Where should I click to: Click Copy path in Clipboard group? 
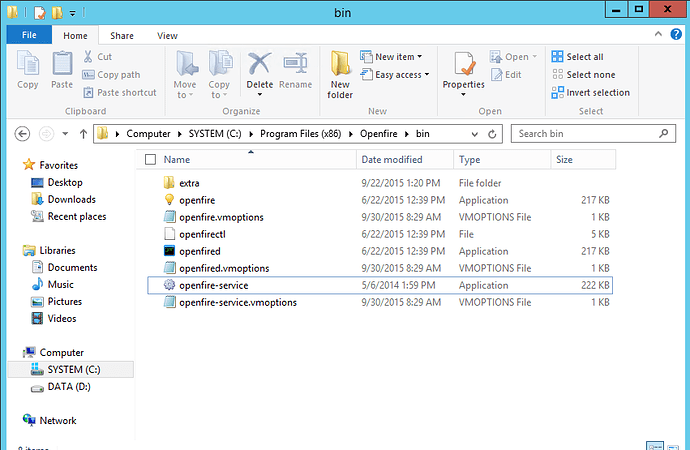(111, 75)
